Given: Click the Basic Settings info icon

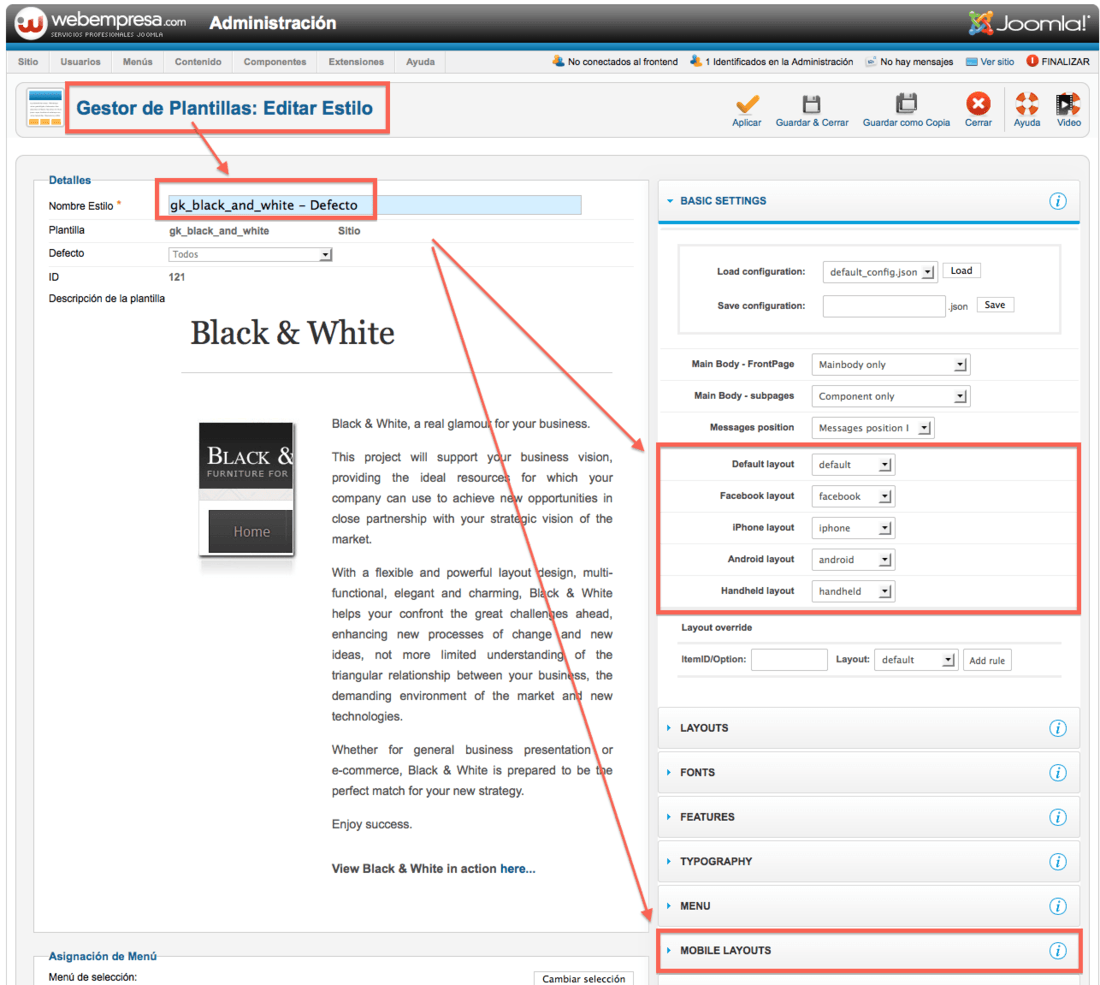Looking at the screenshot, I should click(1057, 201).
